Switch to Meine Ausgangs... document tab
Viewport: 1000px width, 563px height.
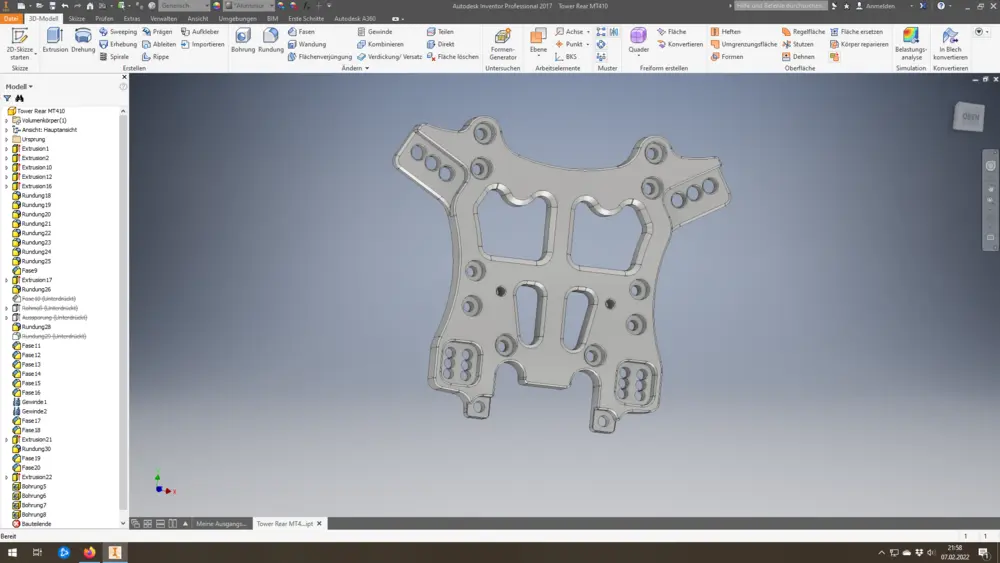[221, 523]
